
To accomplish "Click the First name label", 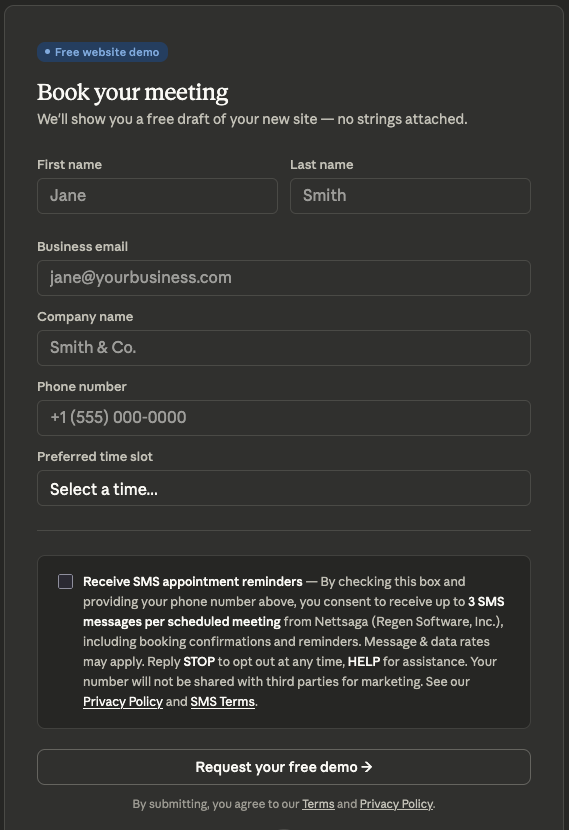I will point(69,165).
